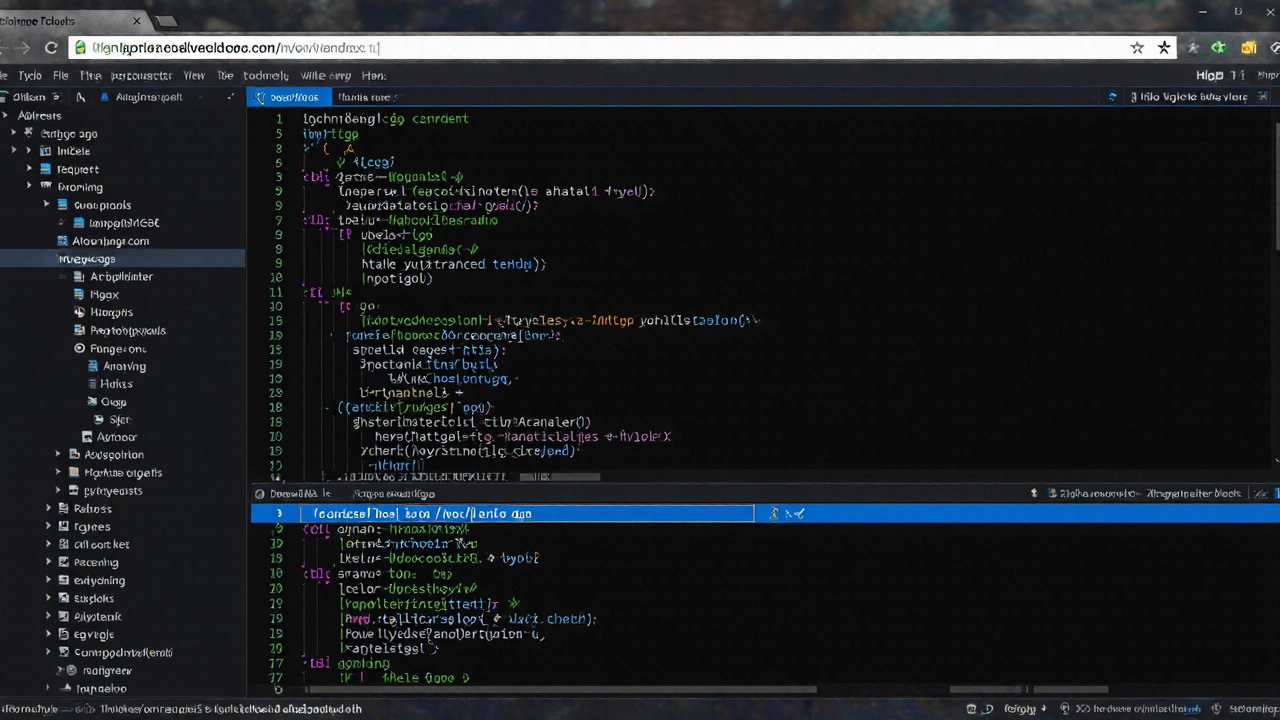The width and height of the screenshot is (1280, 720).
Task: Click the outlined bookmark star in address bar
Action: pyautogui.click(x=1137, y=47)
